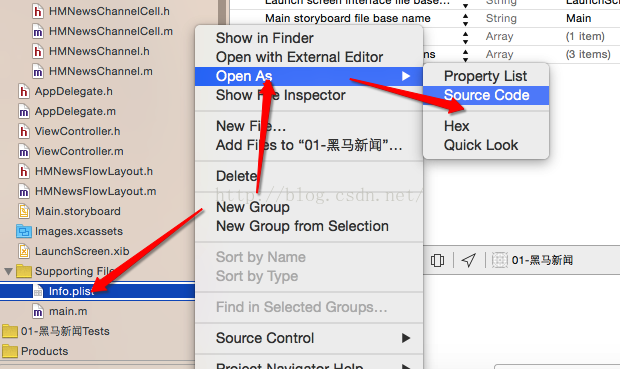Select the Main.storyboard file name
Screen dimensions: 620x369
[78, 211]
